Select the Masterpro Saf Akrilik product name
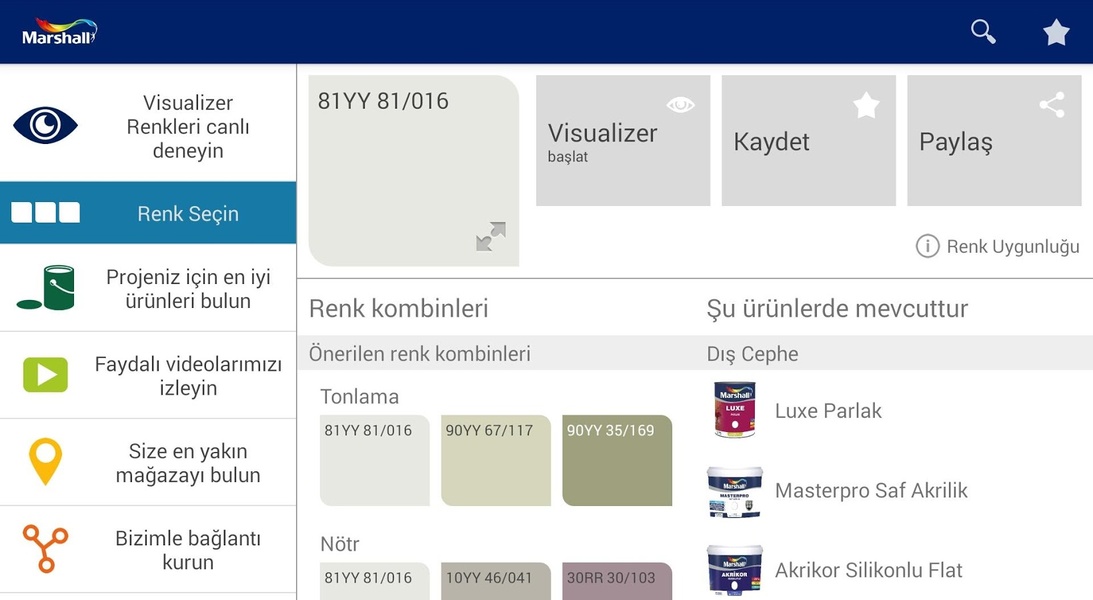This screenshot has height=600, width=1093. 871,491
